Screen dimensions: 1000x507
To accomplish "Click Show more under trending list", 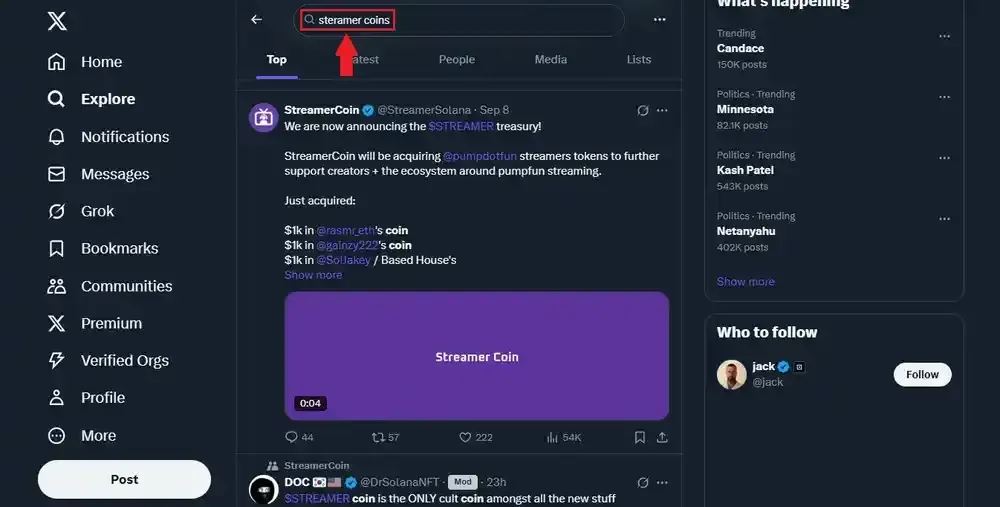I will (745, 281).
